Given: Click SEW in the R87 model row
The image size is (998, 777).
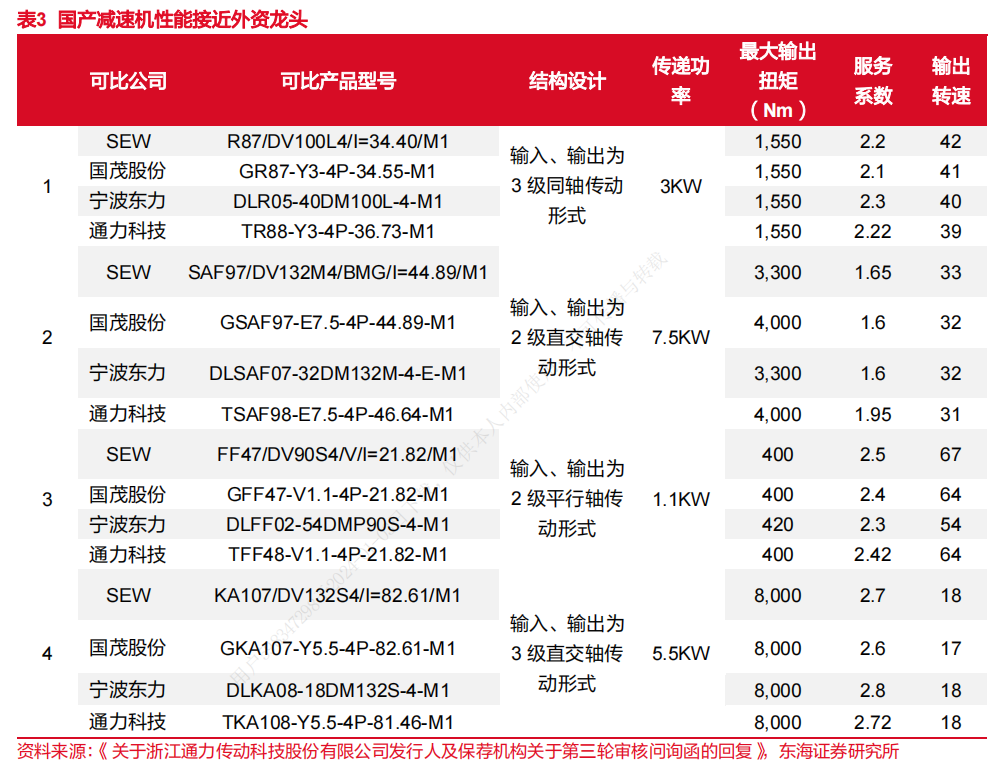Looking at the screenshot, I should pos(128,141).
